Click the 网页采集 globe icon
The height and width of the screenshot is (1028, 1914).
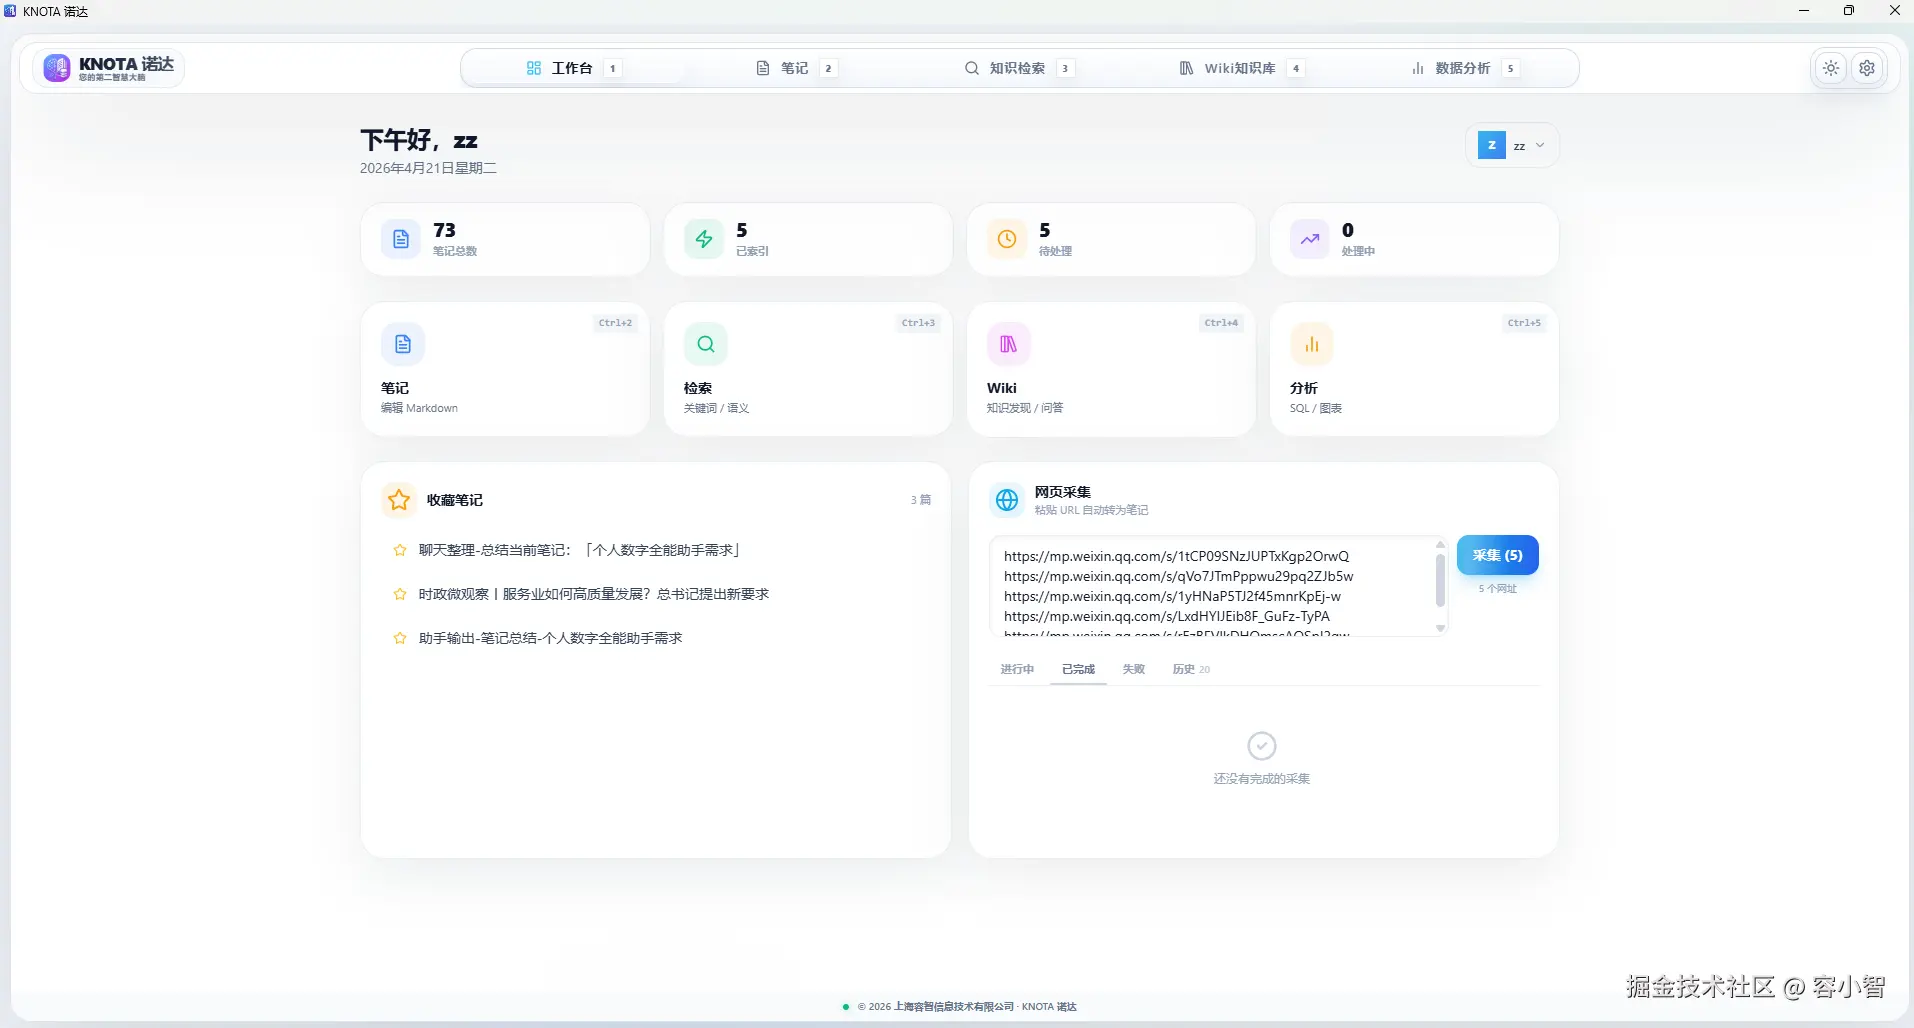coord(1006,500)
